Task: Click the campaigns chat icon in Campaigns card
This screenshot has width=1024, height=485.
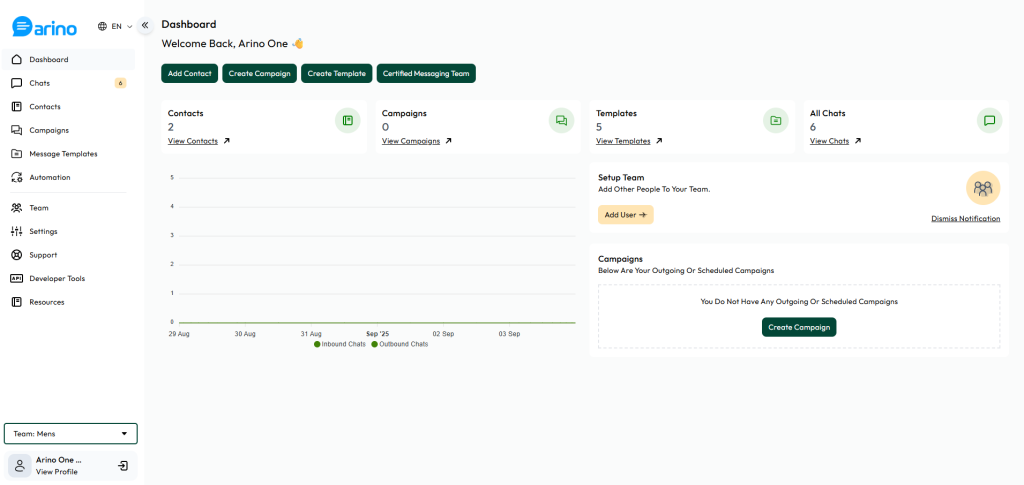Action: (x=562, y=121)
